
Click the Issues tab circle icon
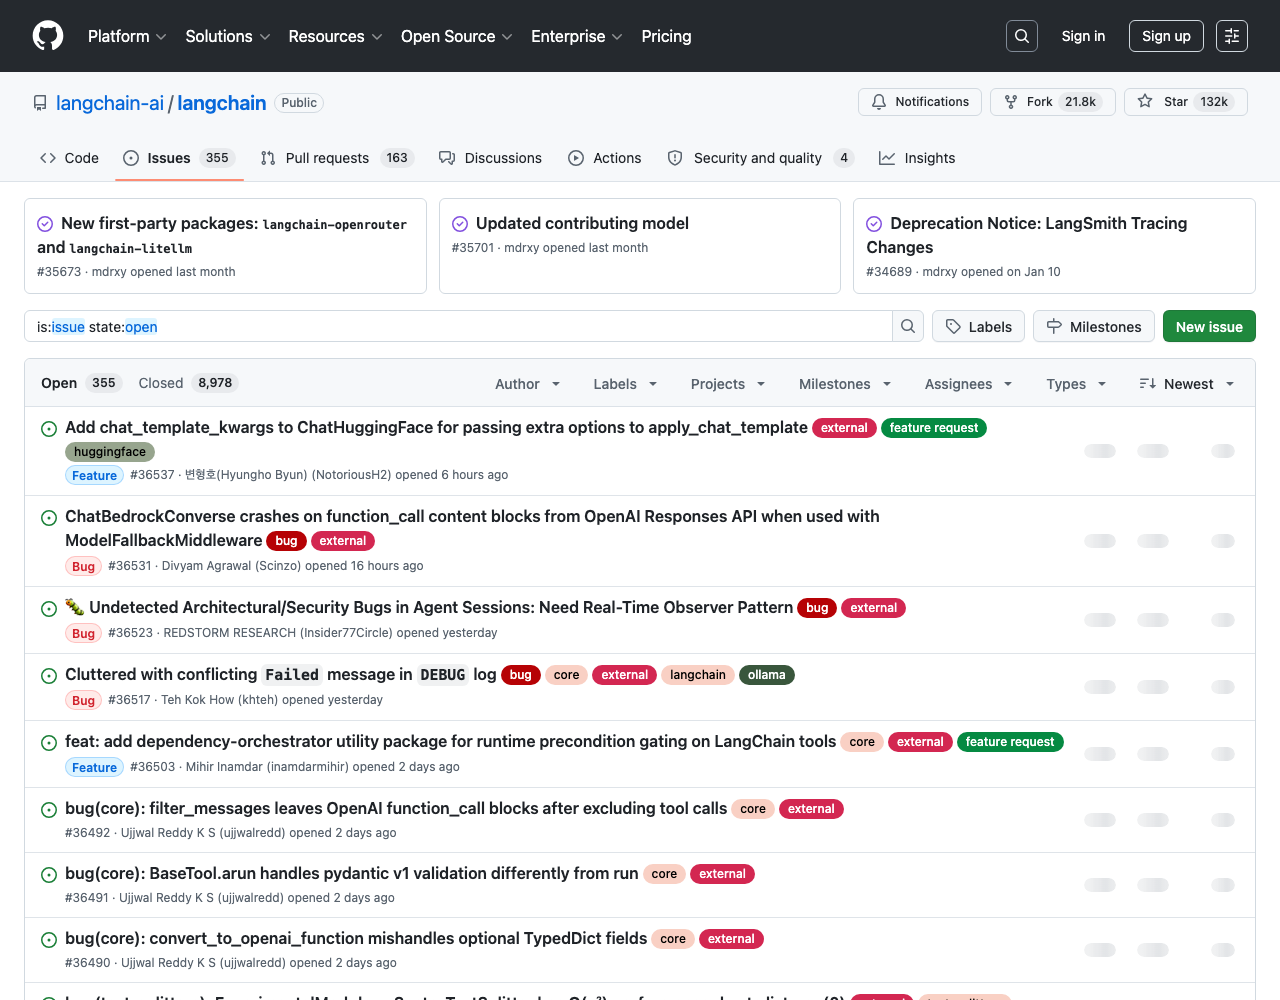coord(131,158)
